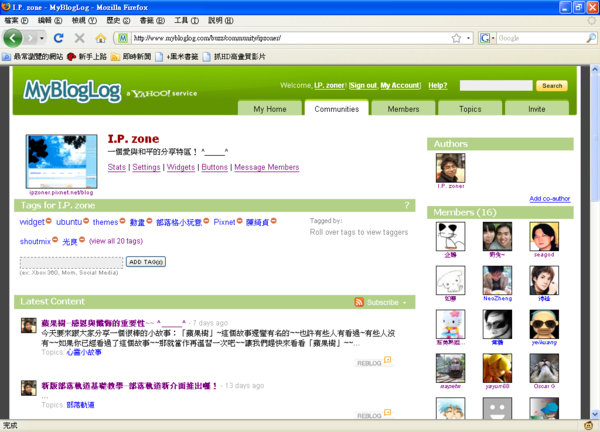Remove the Pixnet tag via red icon
Image resolution: width=600 pixels, height=432 pixels.
point(240,221)
